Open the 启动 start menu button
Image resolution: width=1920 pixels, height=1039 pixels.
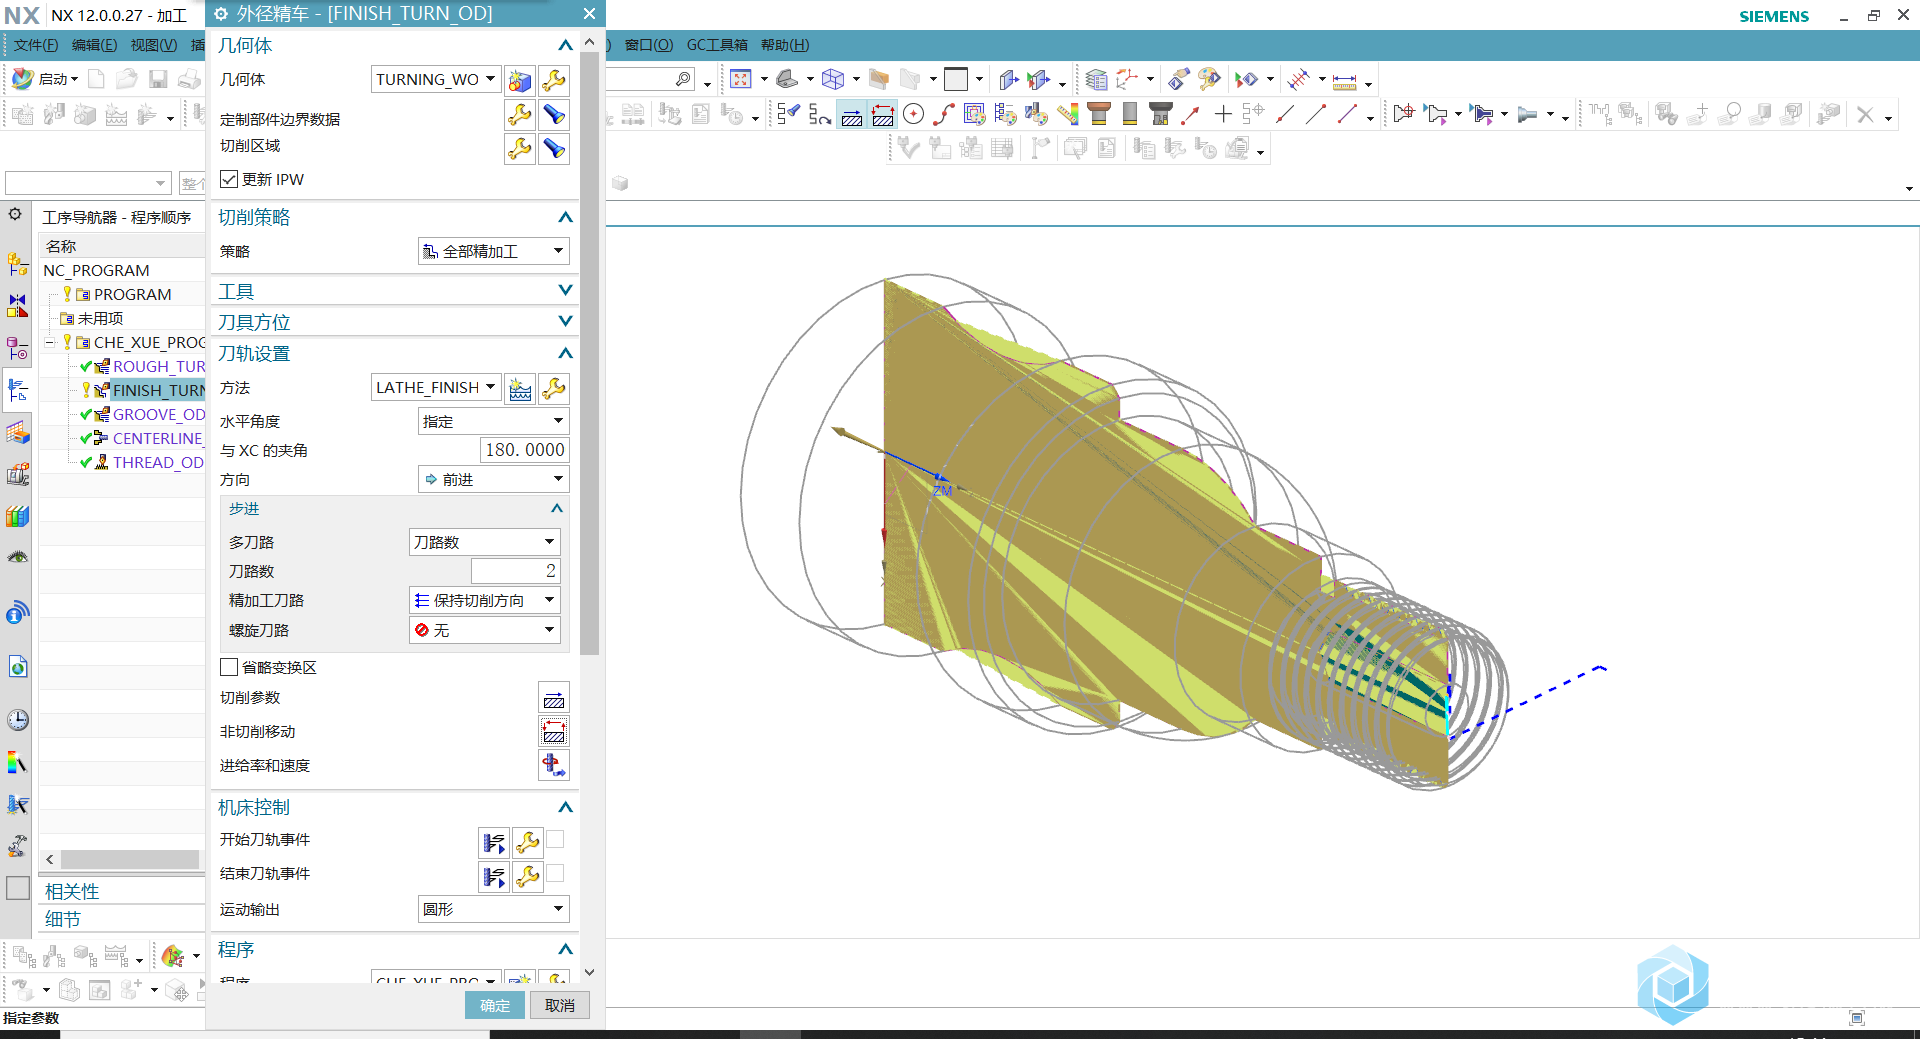45,79
